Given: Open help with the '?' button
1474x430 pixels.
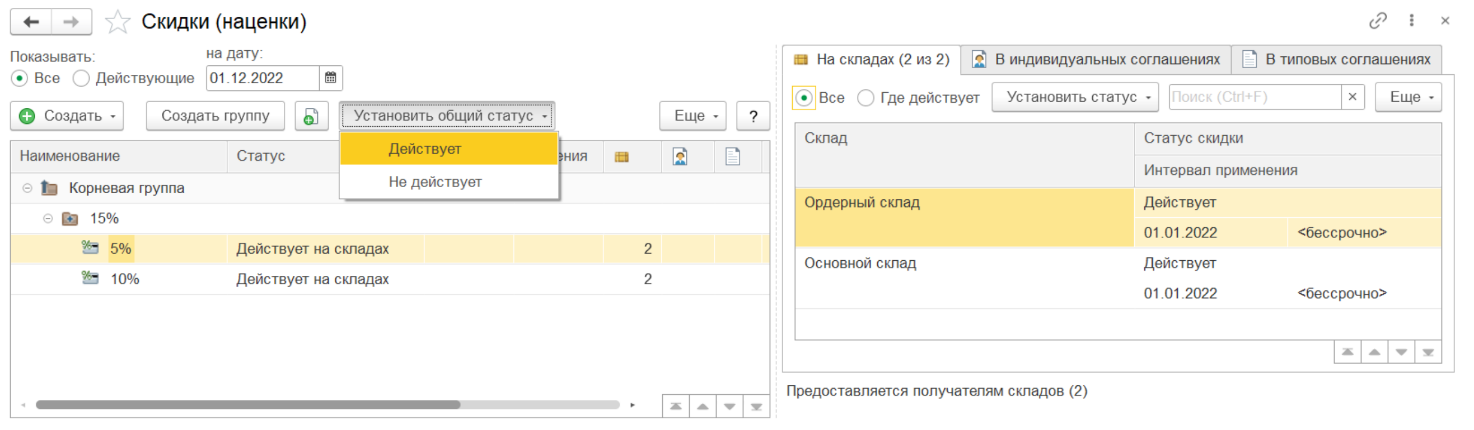Looking at the screenshot, I should pyautogui.click(x=752, y=116).
